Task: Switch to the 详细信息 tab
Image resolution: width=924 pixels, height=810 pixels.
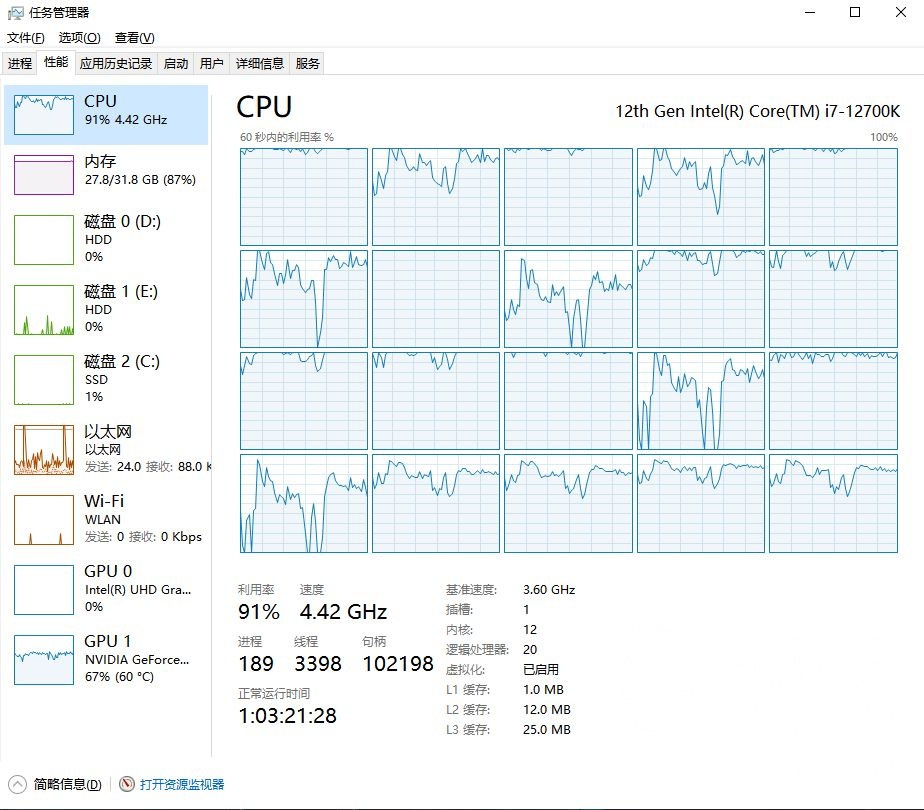Action: click(260, 63)
